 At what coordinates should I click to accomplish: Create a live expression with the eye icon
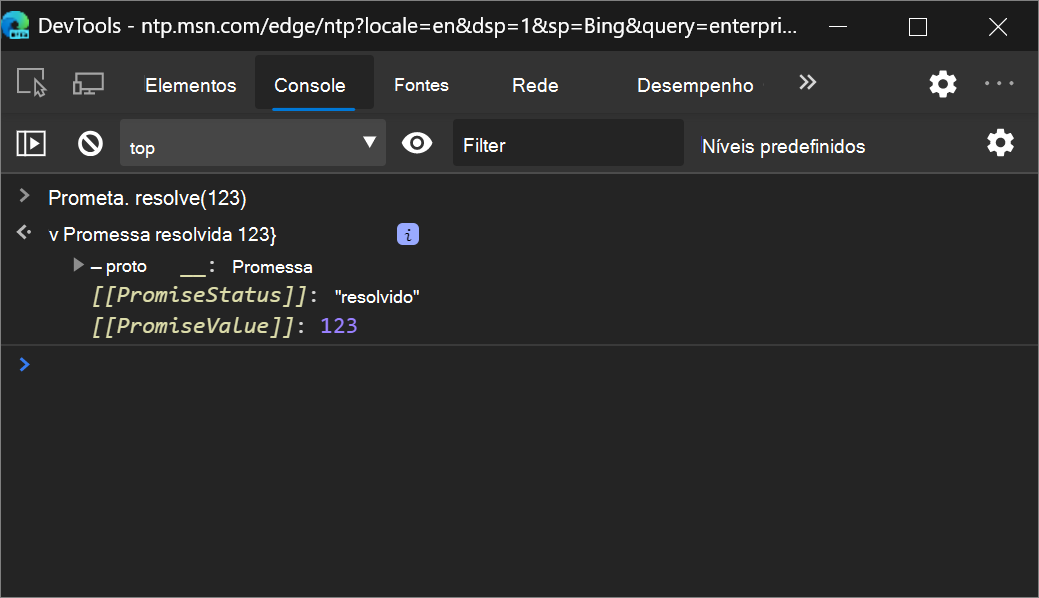(x=417, y=143)
